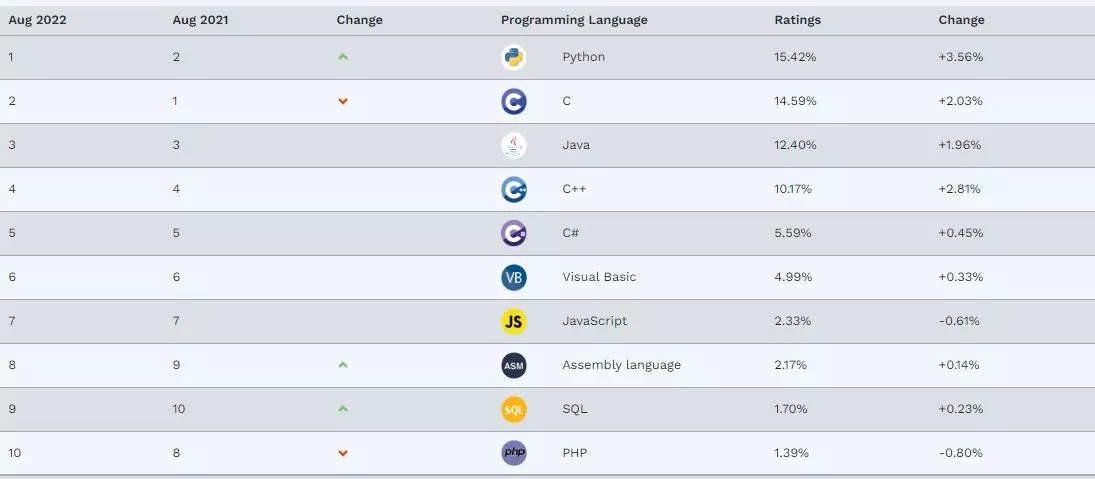This screenshot has width=1095, height=479.
Task: Click the yellow JavaScript JS icon
Action: click(x=513, y=321)
